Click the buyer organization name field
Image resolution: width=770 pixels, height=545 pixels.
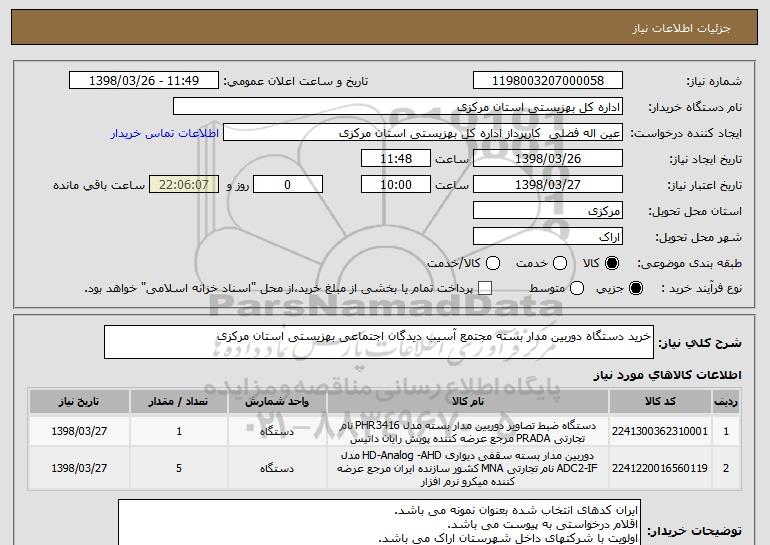pos(398,107)
